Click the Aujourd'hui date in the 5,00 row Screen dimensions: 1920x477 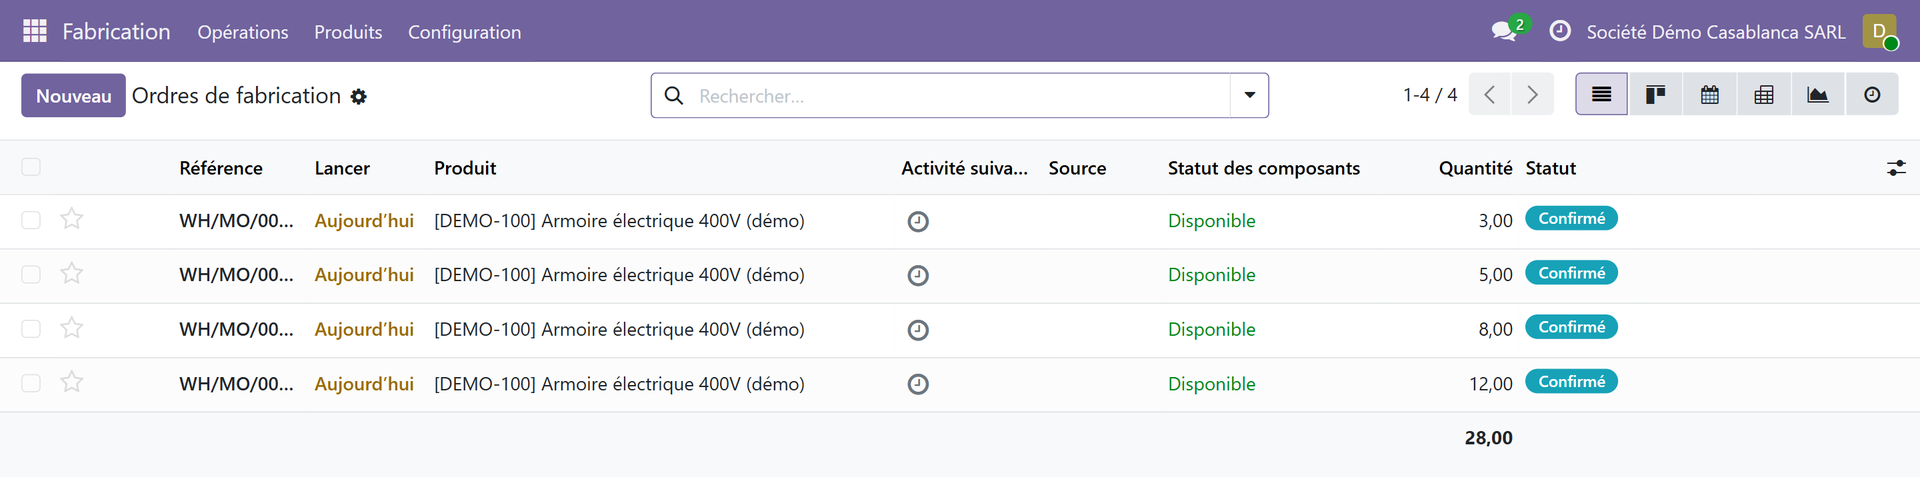[364, 275]
